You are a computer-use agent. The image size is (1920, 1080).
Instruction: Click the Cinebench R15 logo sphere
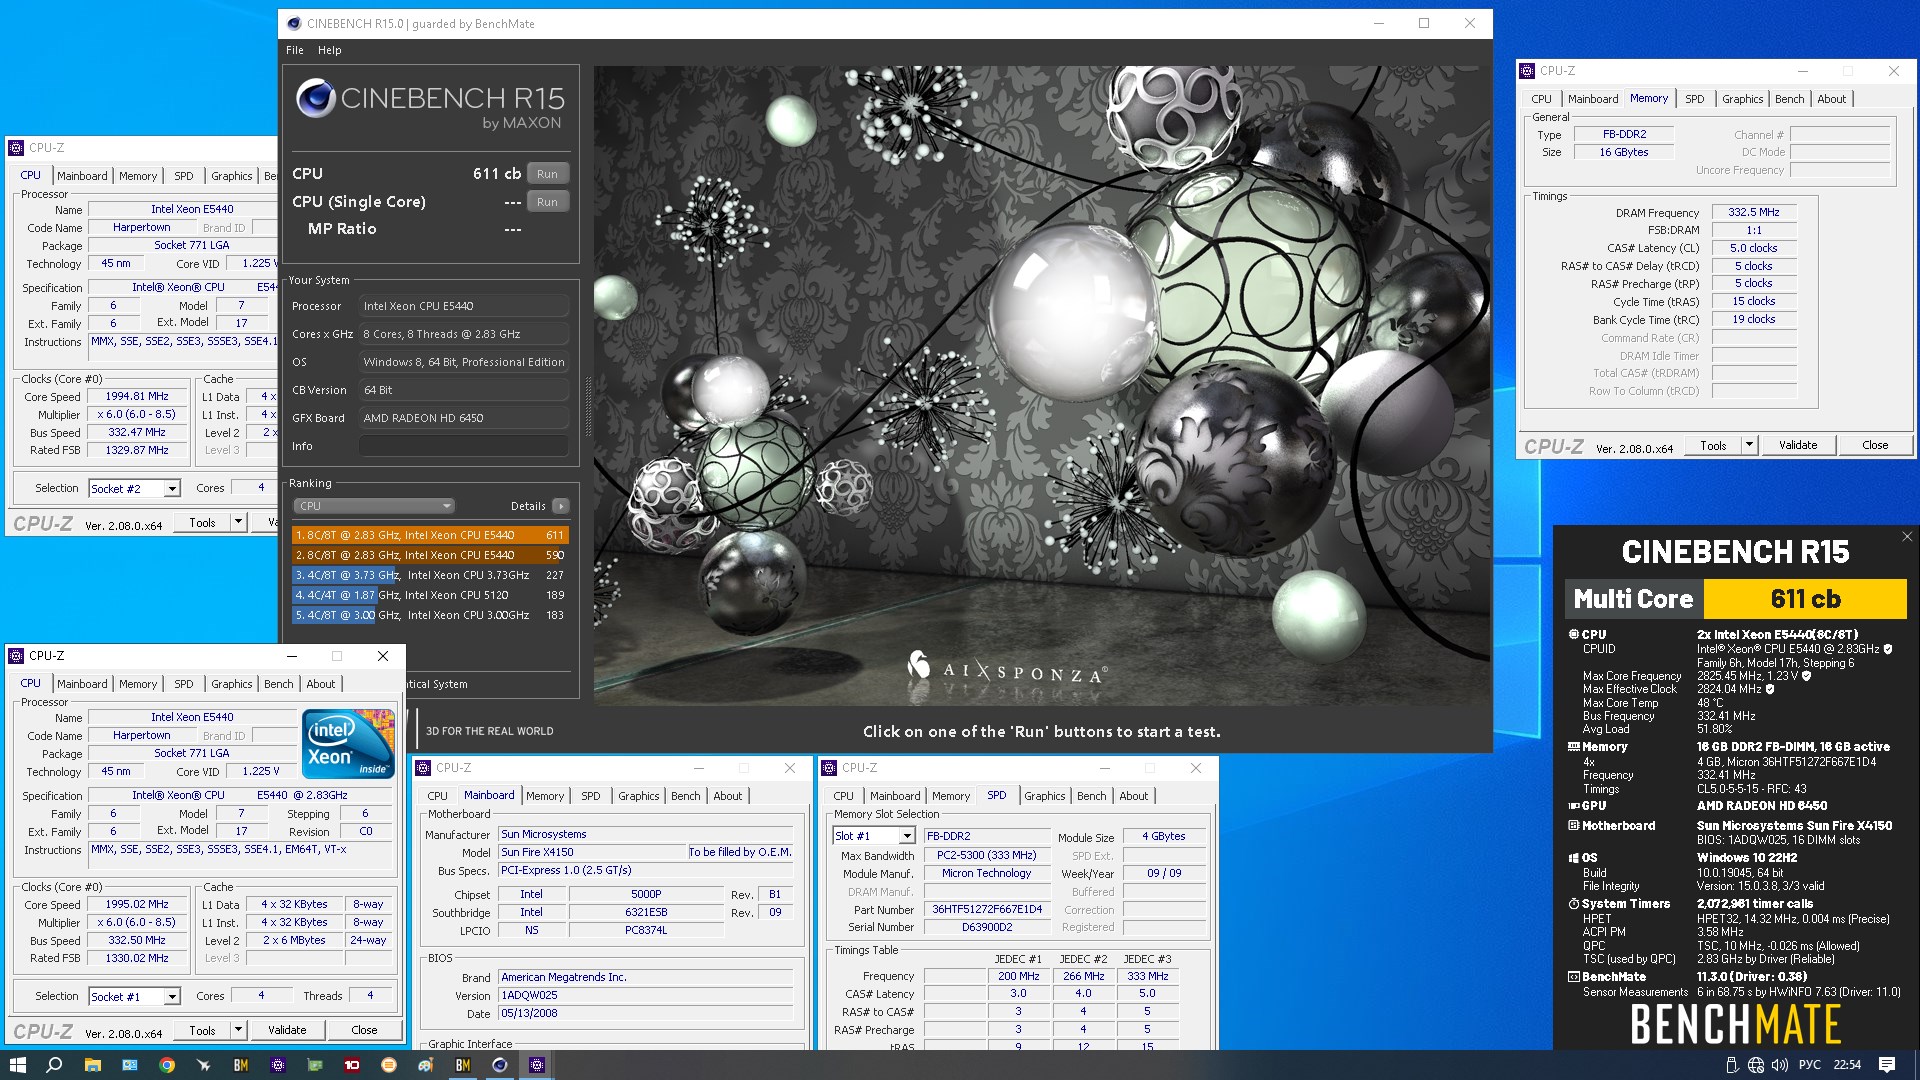(316, 98)
